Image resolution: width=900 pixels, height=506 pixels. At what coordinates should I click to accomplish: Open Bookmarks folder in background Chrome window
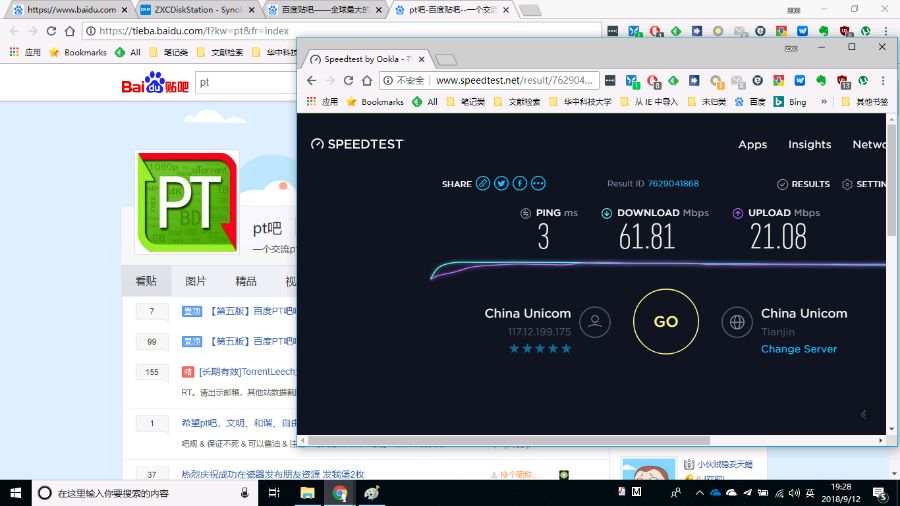click(78, 52)
